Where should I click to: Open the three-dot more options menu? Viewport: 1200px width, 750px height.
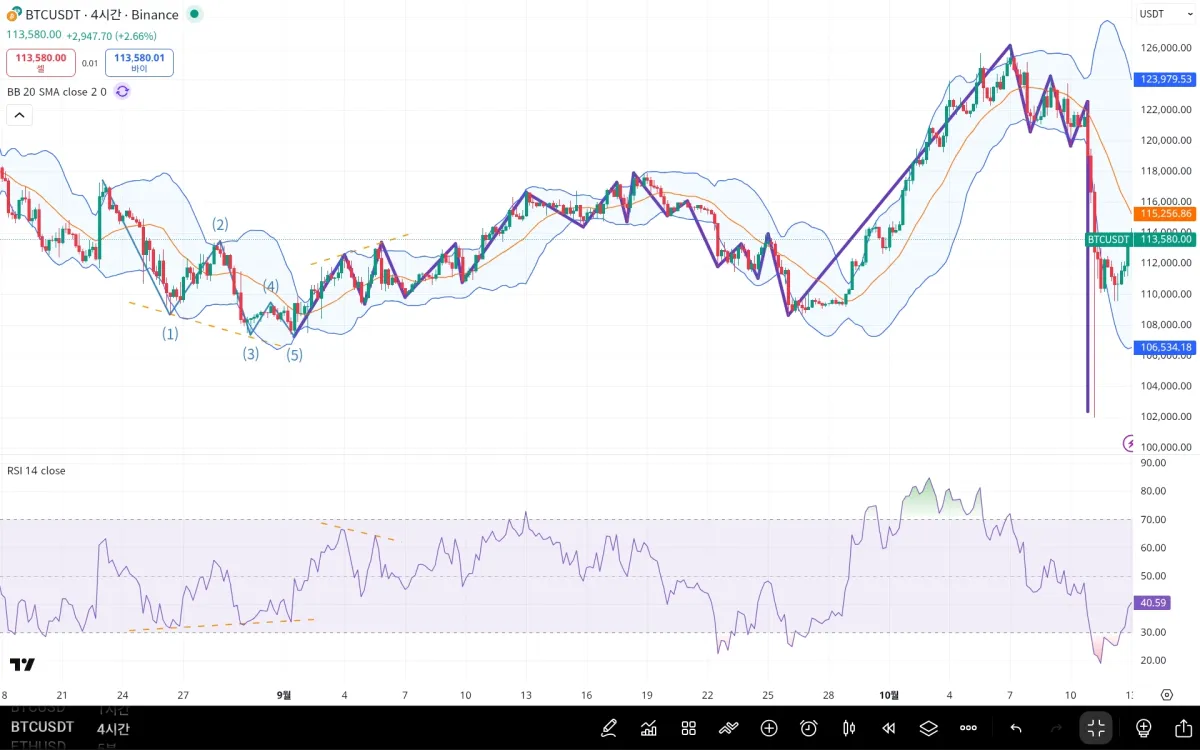point(968,728)
